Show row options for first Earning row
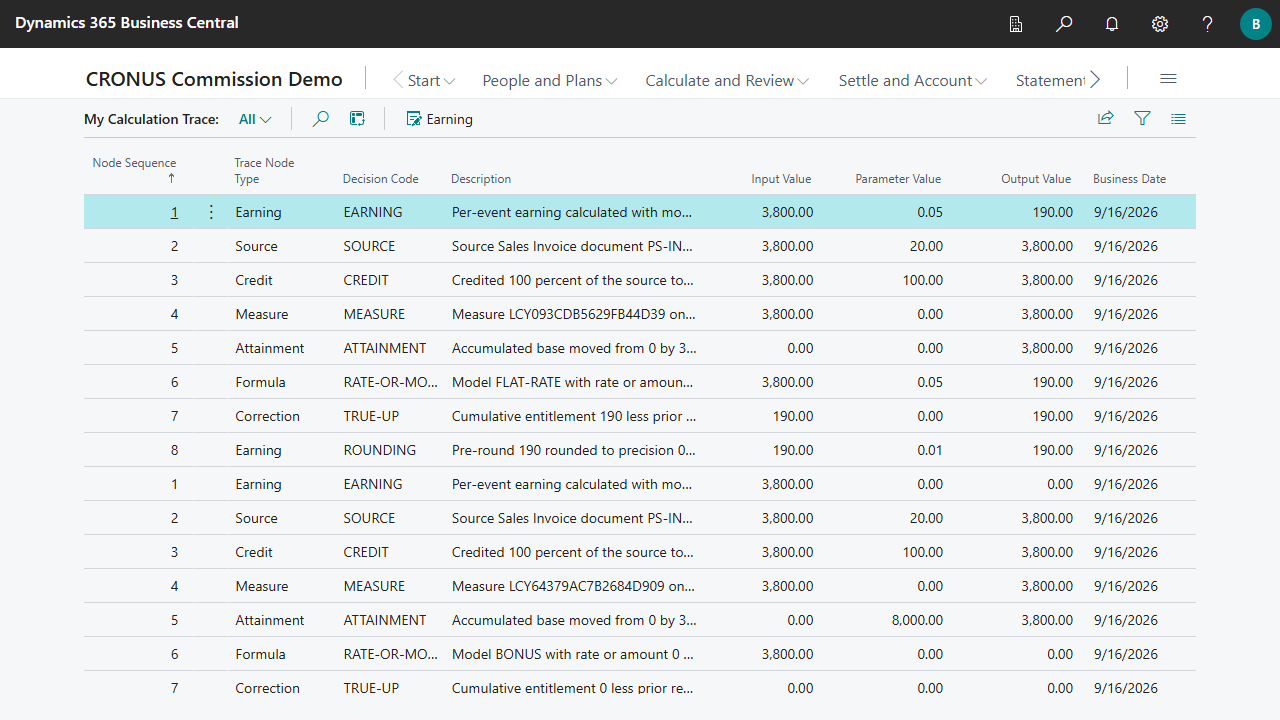This screenshot has width=1280, height=720. click(x=211, y=212)
